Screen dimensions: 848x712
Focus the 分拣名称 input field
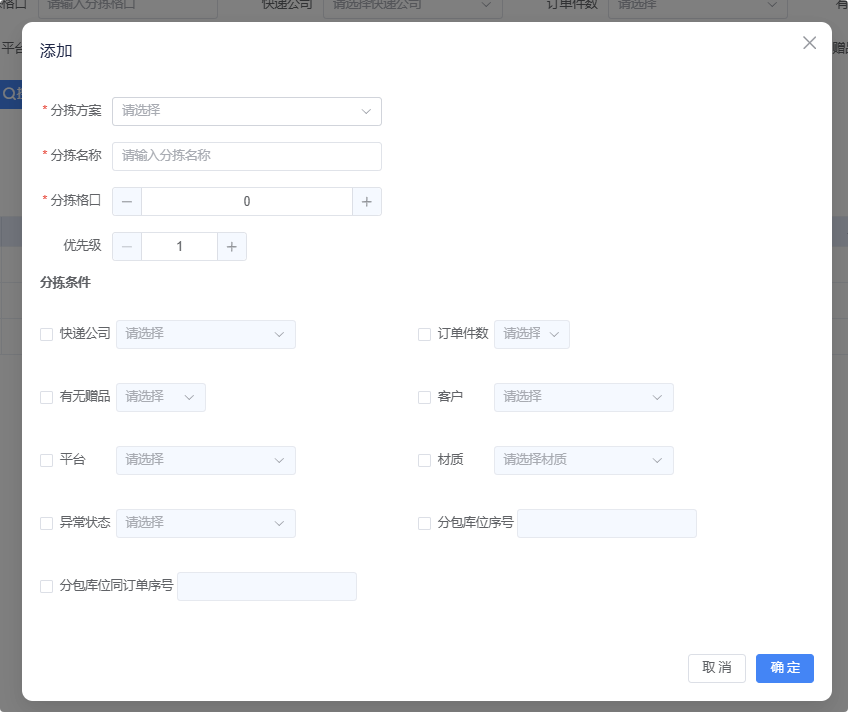[x=247, y=156]
